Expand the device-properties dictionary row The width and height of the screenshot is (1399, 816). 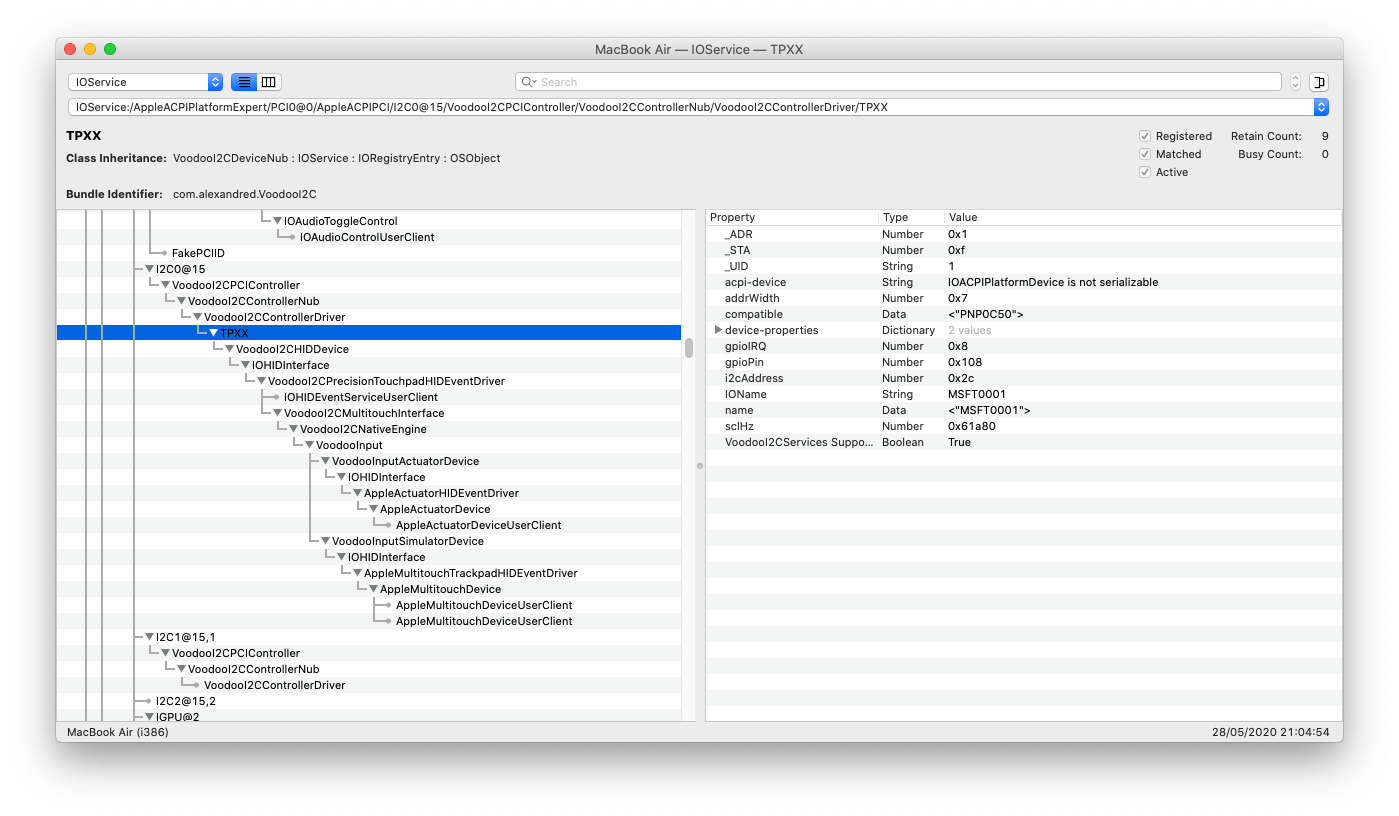(x=718, y=330)
